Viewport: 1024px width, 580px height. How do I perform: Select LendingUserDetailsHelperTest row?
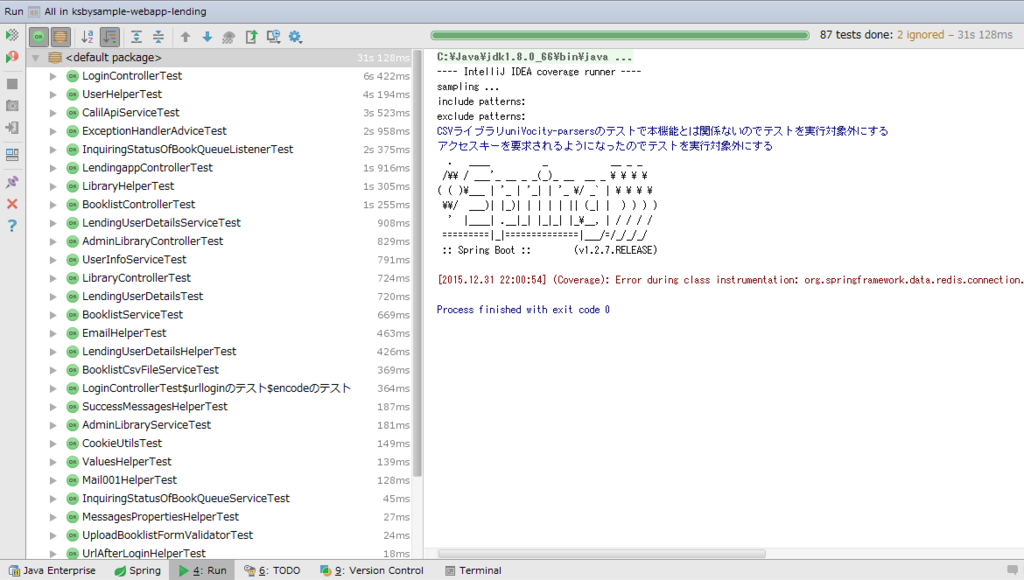click(x=221, y=351)
